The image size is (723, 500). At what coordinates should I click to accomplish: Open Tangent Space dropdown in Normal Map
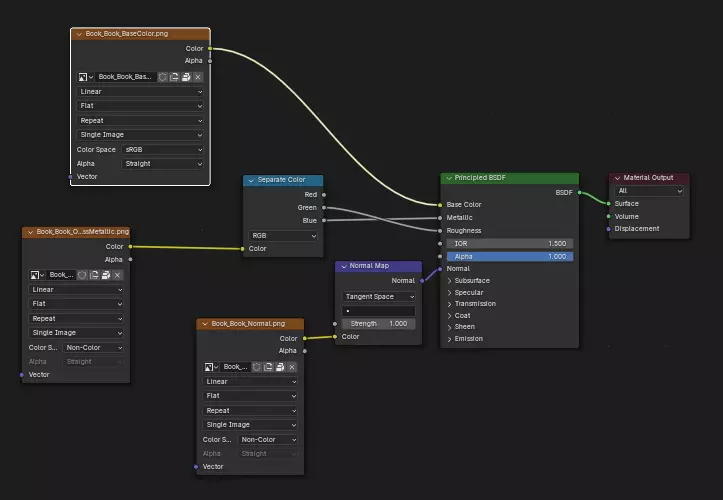pos(378,297)
